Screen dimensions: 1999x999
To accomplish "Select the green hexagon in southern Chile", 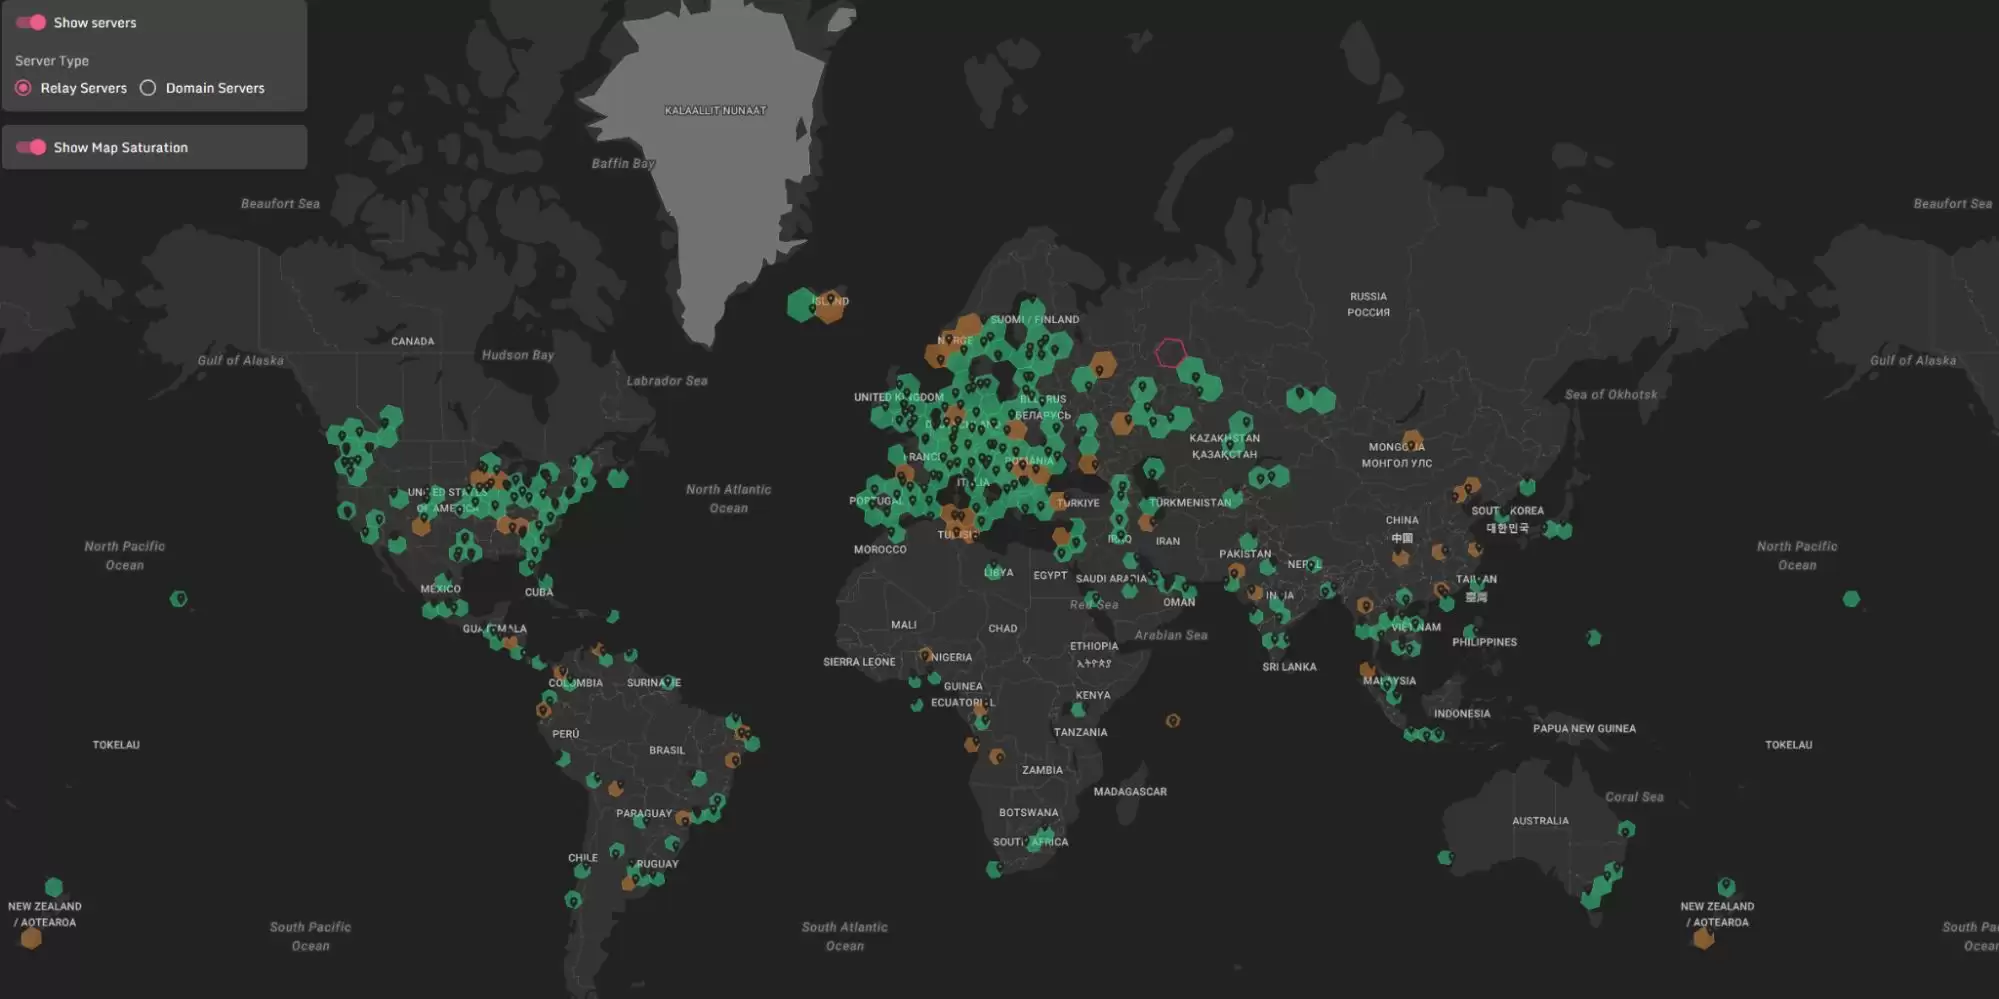I will [573, 900].
